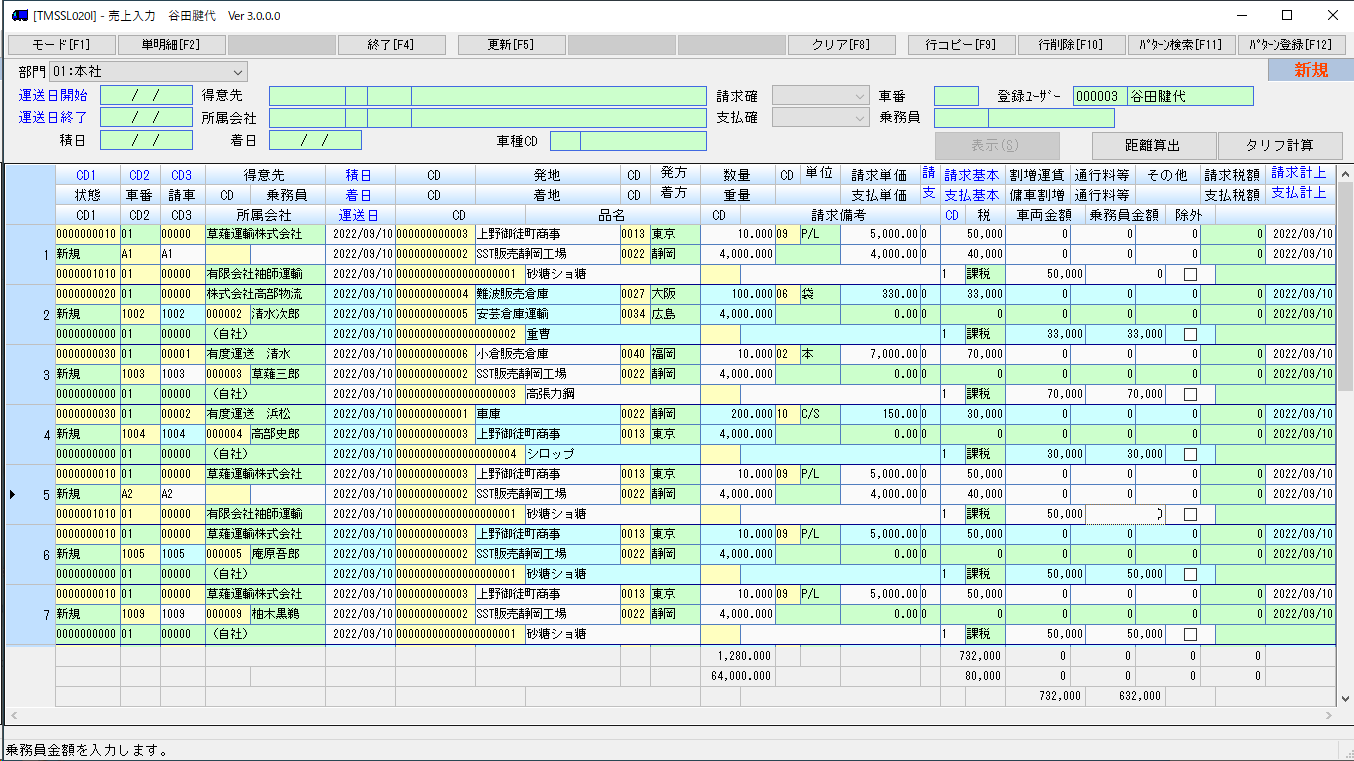This screenshot has height=761, width=1354.
Task: Expand the 請求確 dropdown
Action: click(x=820, y=96)
